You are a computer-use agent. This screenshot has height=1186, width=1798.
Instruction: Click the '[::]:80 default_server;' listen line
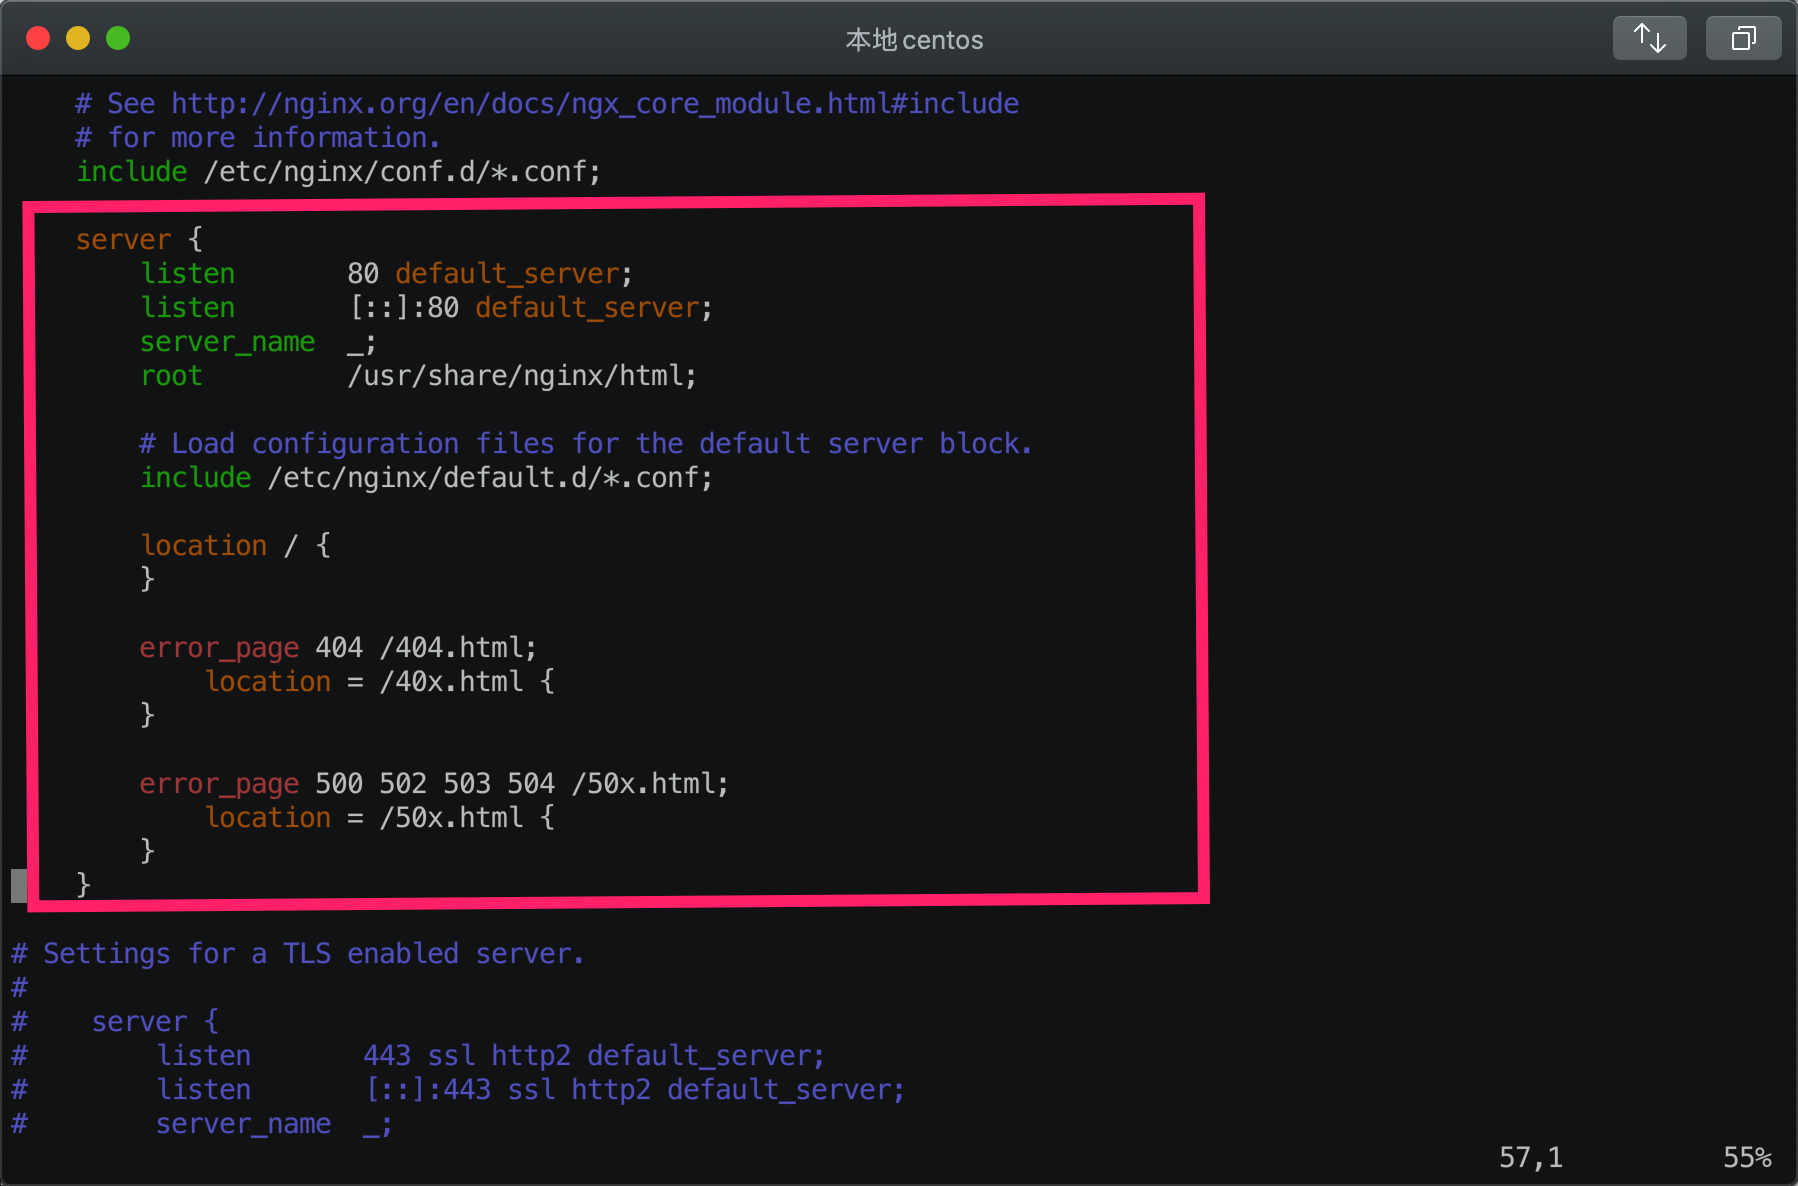point(426,308)
